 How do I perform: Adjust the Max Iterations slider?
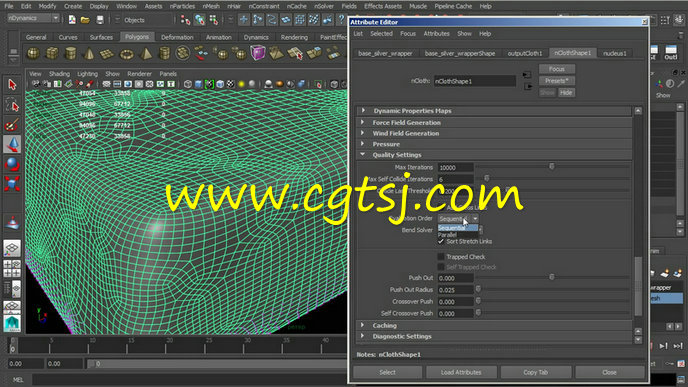tap(552, 166)
